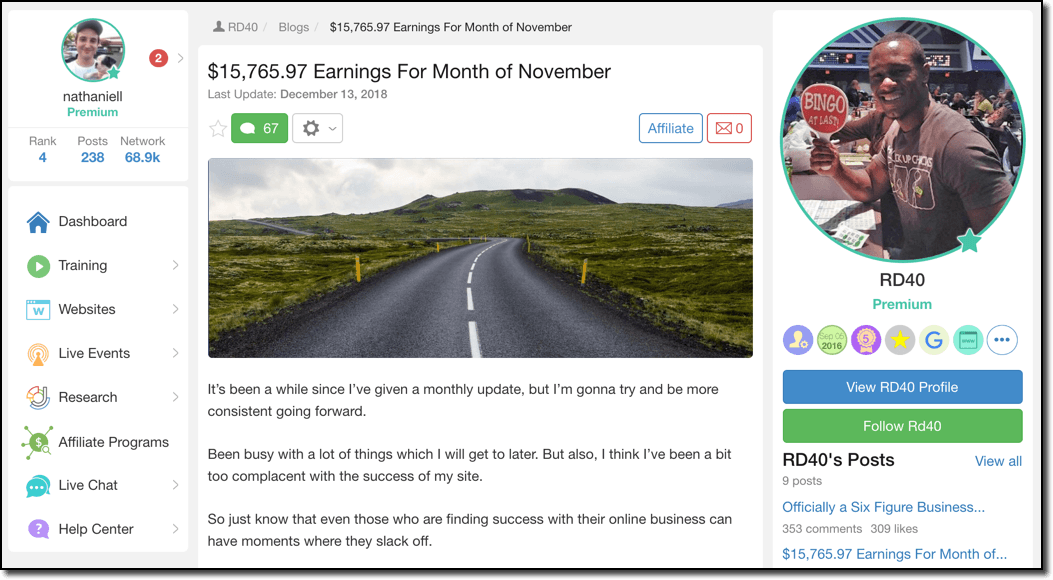The image size is (1053, 580).
Task: Expand the Websites menu chevron
Action: [175, 309]
